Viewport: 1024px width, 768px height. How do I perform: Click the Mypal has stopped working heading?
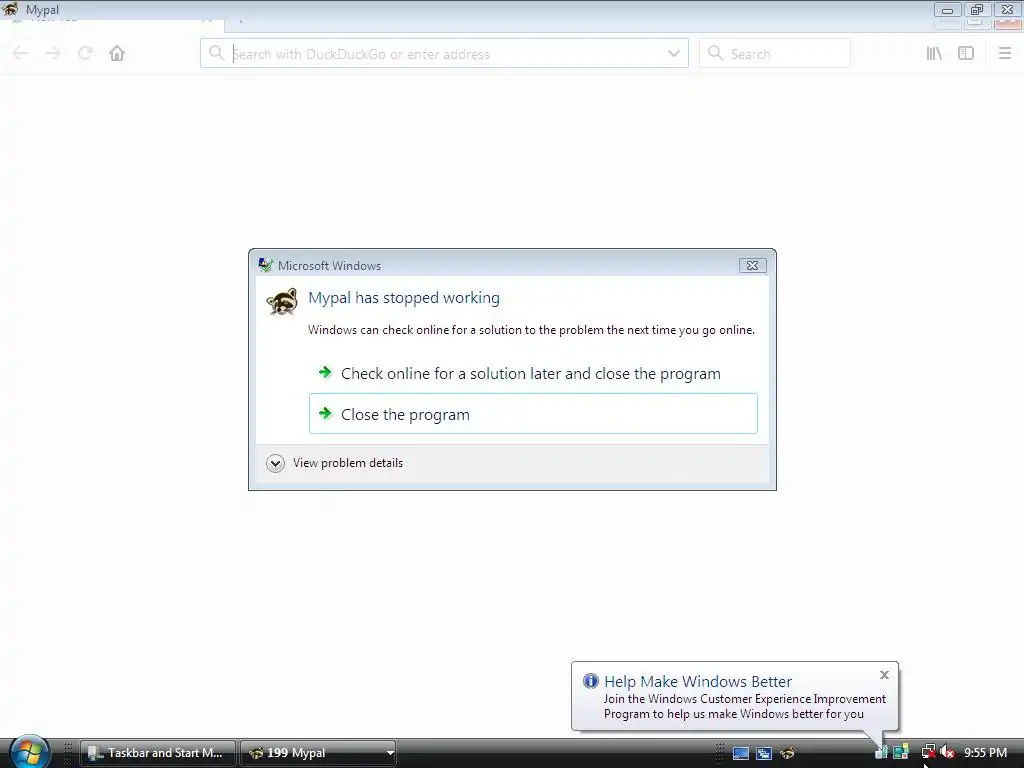[404, 298]
